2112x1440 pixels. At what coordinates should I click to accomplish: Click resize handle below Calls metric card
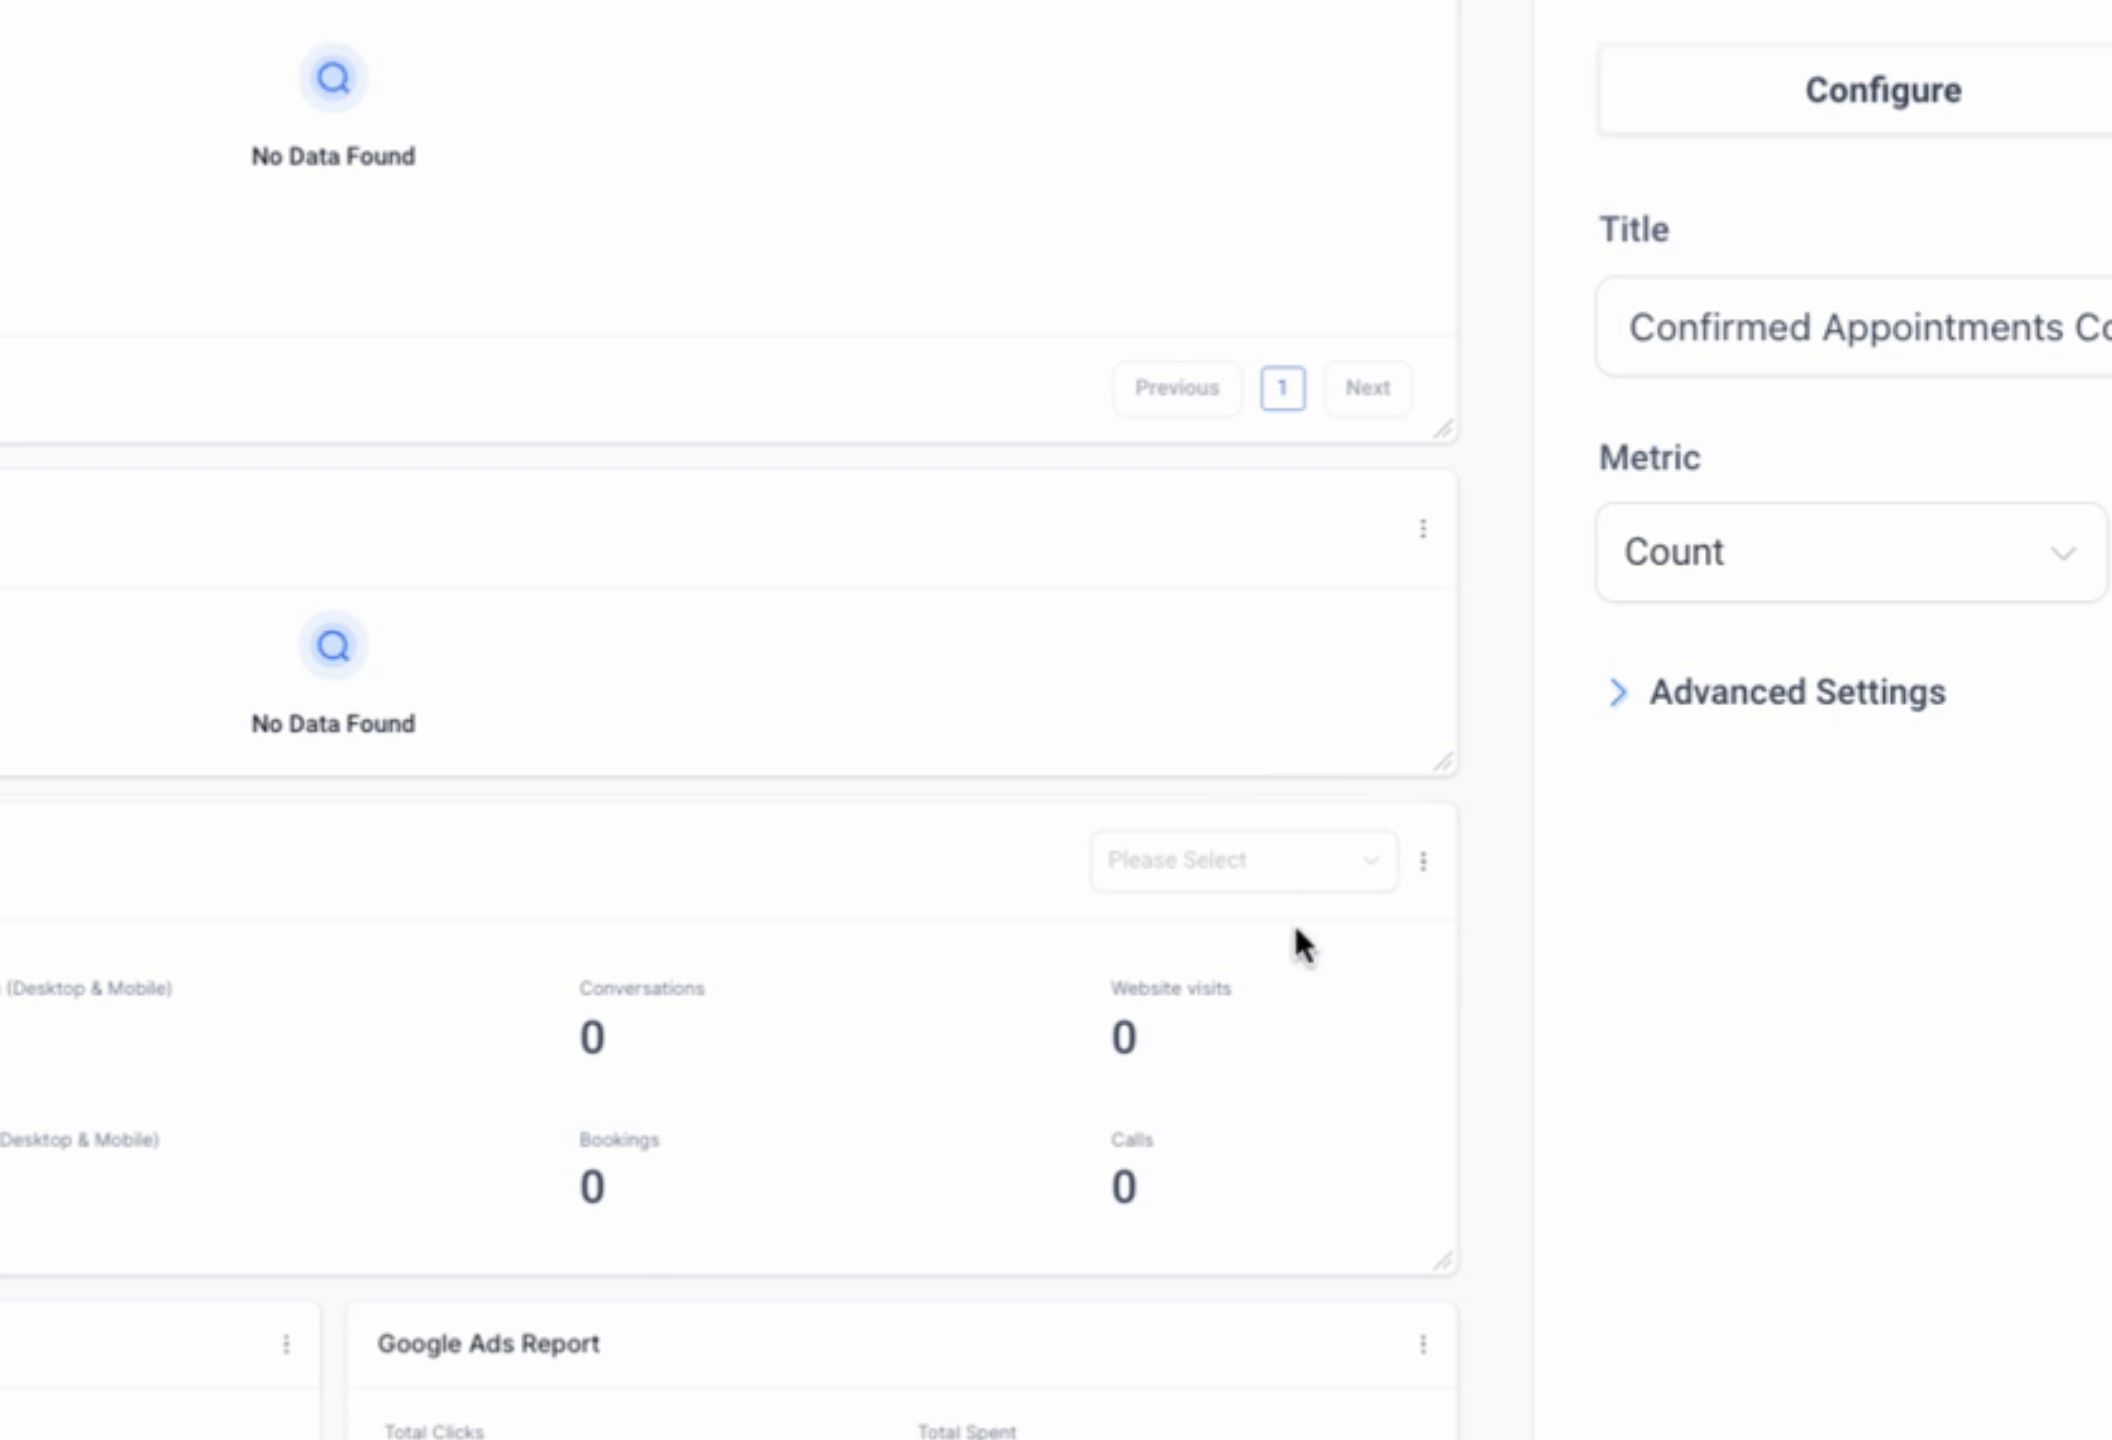click(x=1442, y=1262)
